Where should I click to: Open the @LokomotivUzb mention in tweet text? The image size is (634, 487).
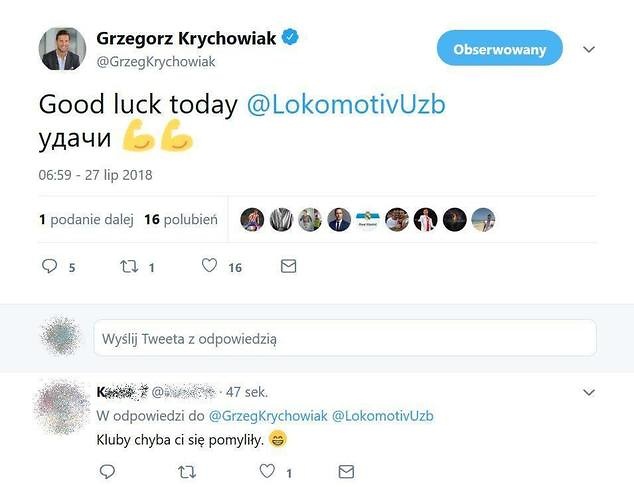pos(346,104)
